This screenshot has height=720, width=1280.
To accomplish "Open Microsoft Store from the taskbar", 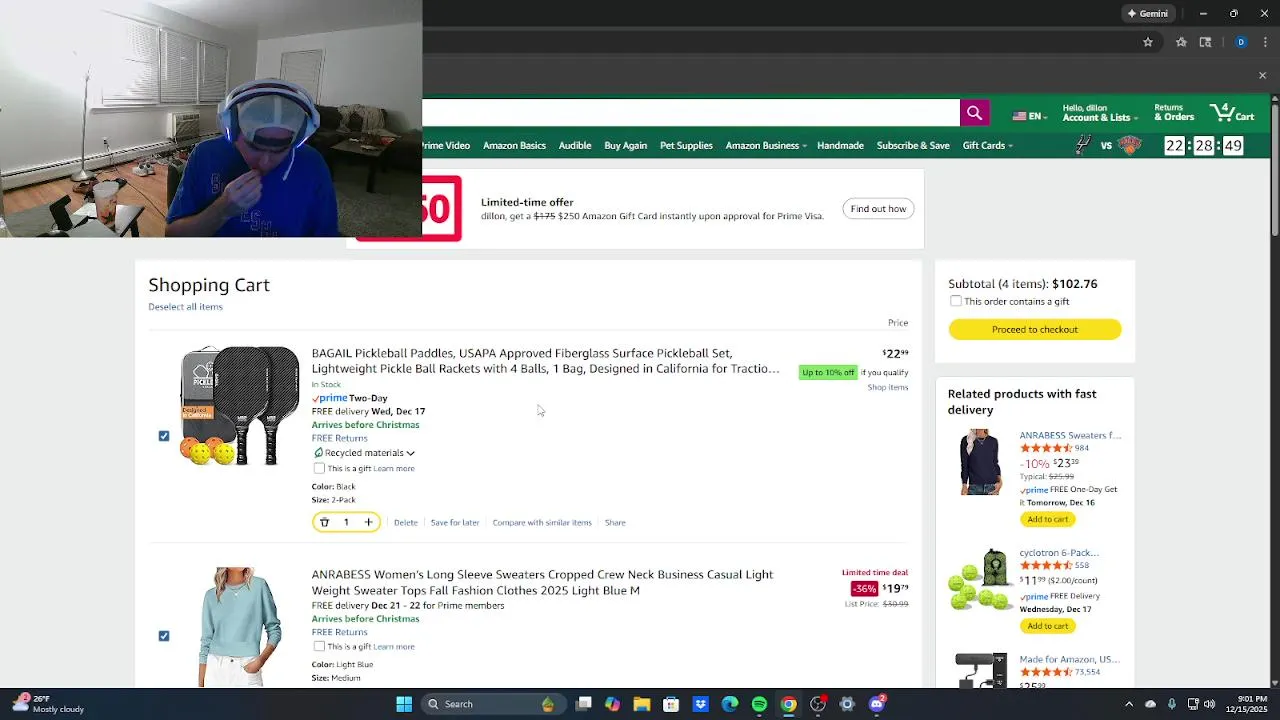I will coord(671,704).
